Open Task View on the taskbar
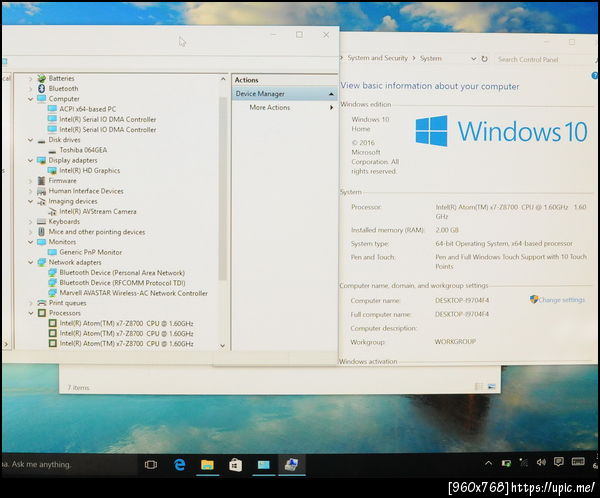 click(151, 465)
